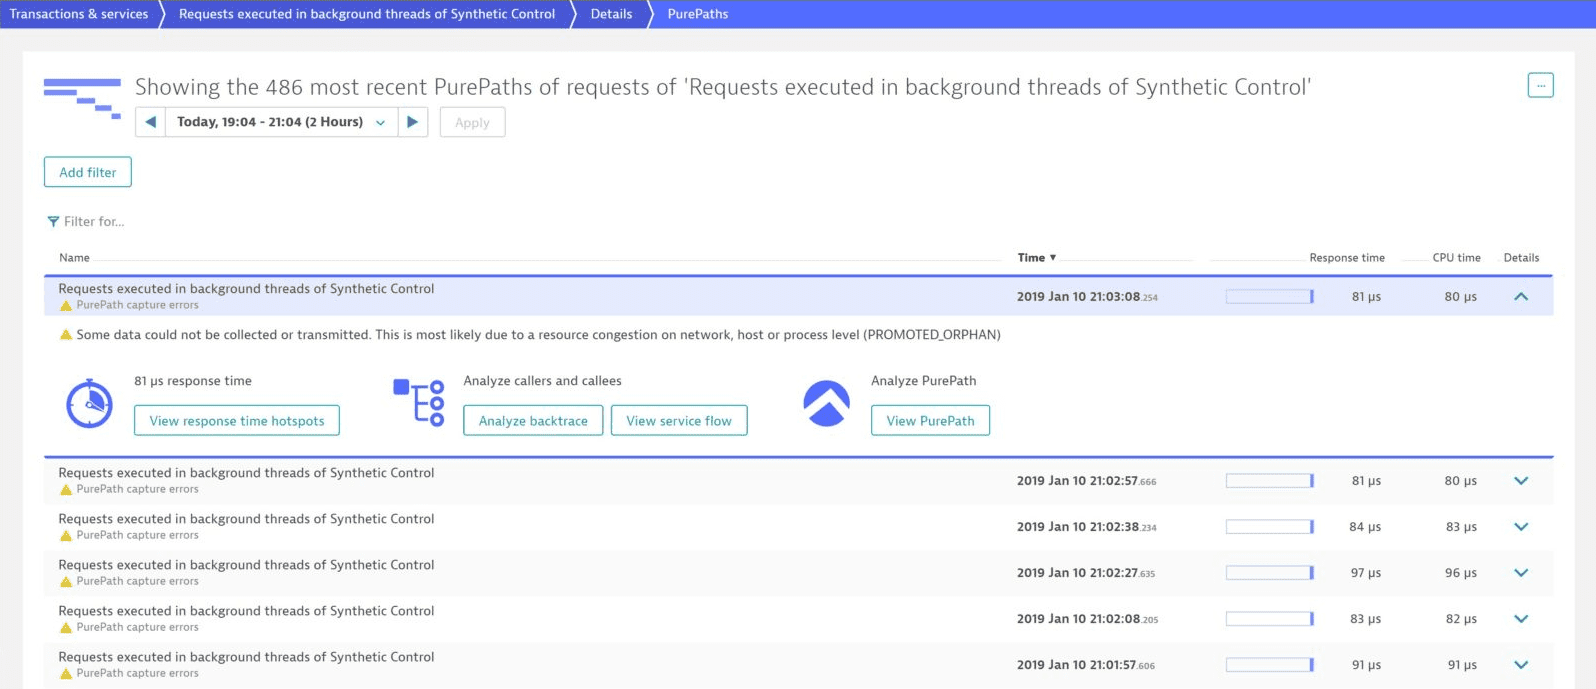
Task: Open Transactions & services breadcrumb
Action: (x=79, y=14)
